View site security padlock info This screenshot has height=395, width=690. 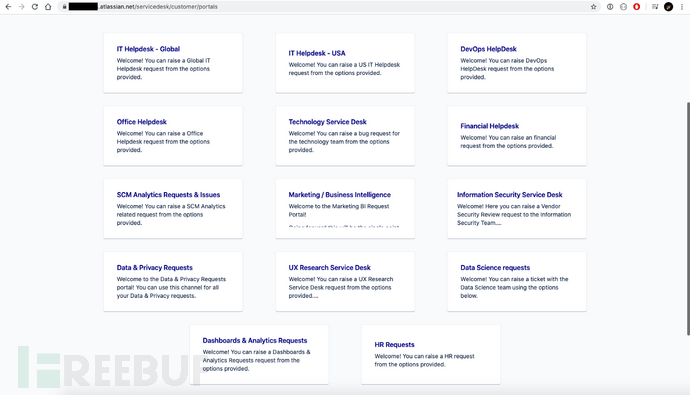tap(64, 7)
